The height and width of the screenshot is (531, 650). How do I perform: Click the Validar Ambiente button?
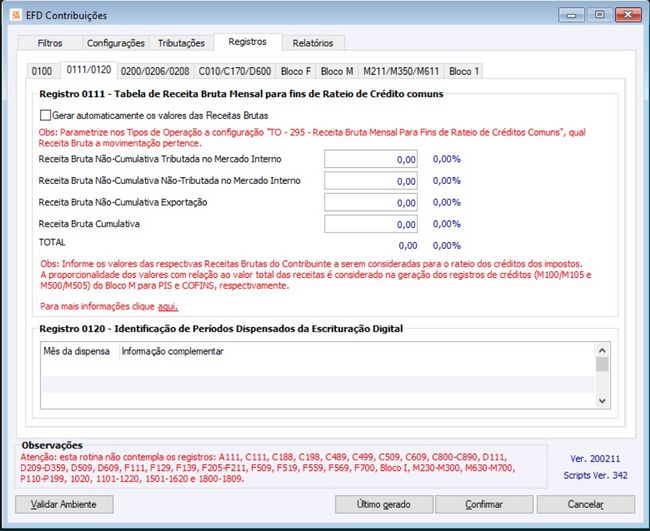click(x=64, y=504)
